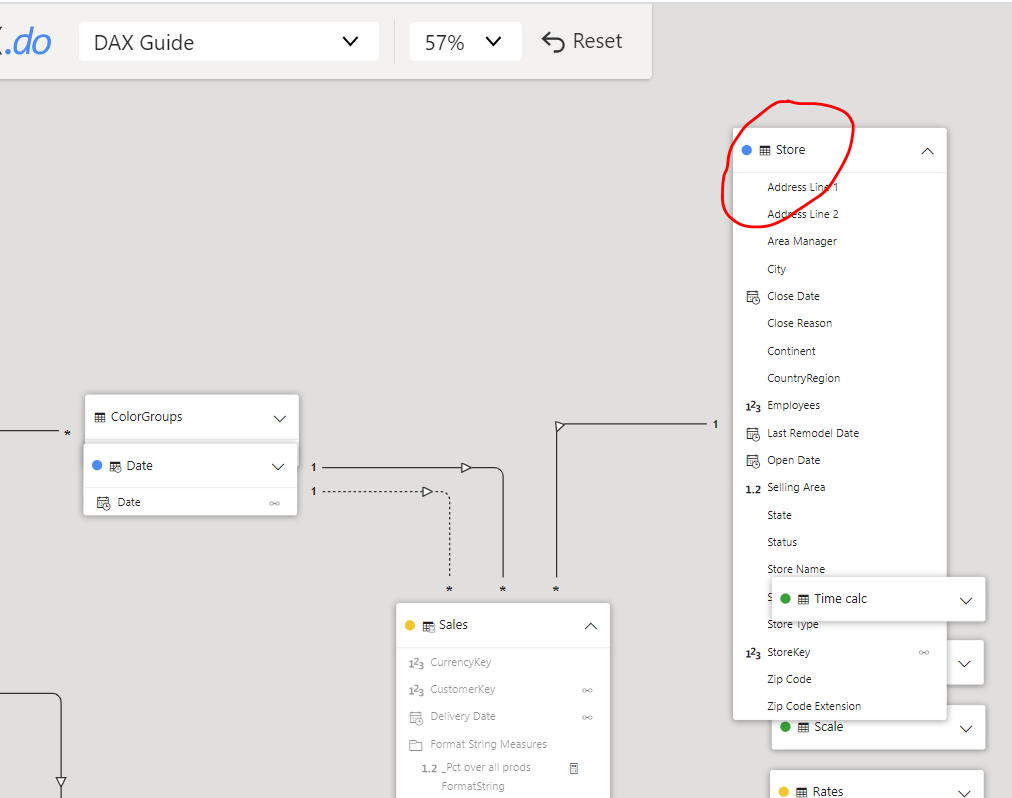Image resolution: width=1012 pixels, height=798 pixels.
Task: Open the 57% zoom level dropdown
Action: [465, 42]
